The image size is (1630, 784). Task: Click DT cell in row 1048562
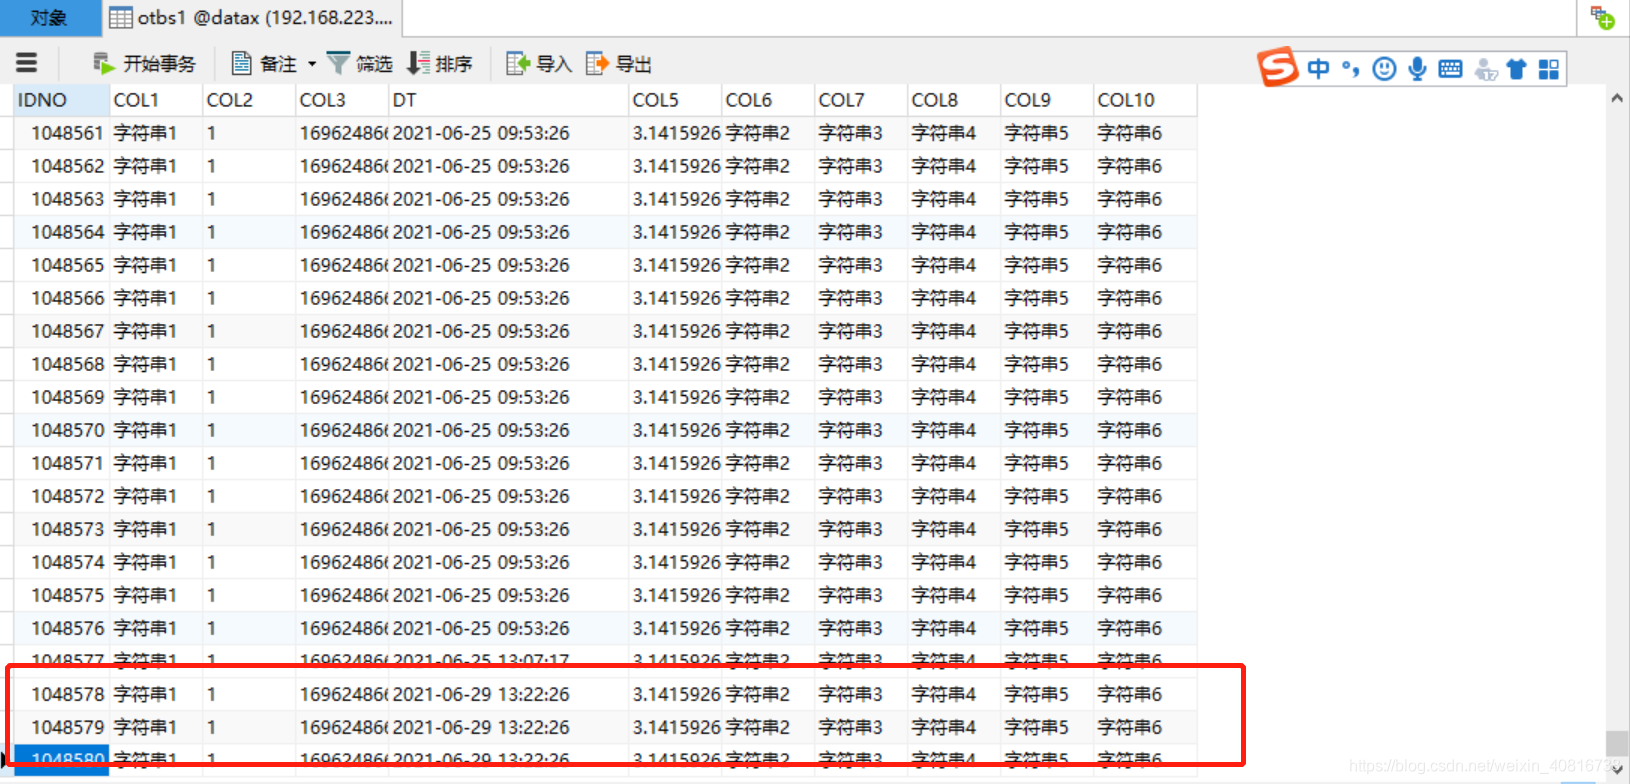coord(508,166)
